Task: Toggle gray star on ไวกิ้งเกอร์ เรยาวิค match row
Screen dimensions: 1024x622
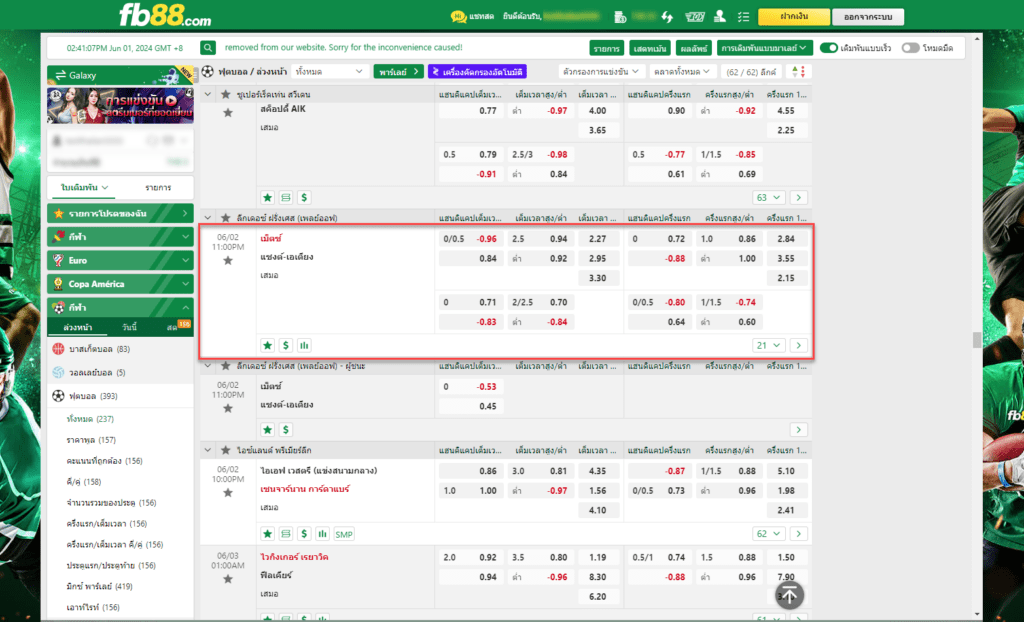Action: 228,579
